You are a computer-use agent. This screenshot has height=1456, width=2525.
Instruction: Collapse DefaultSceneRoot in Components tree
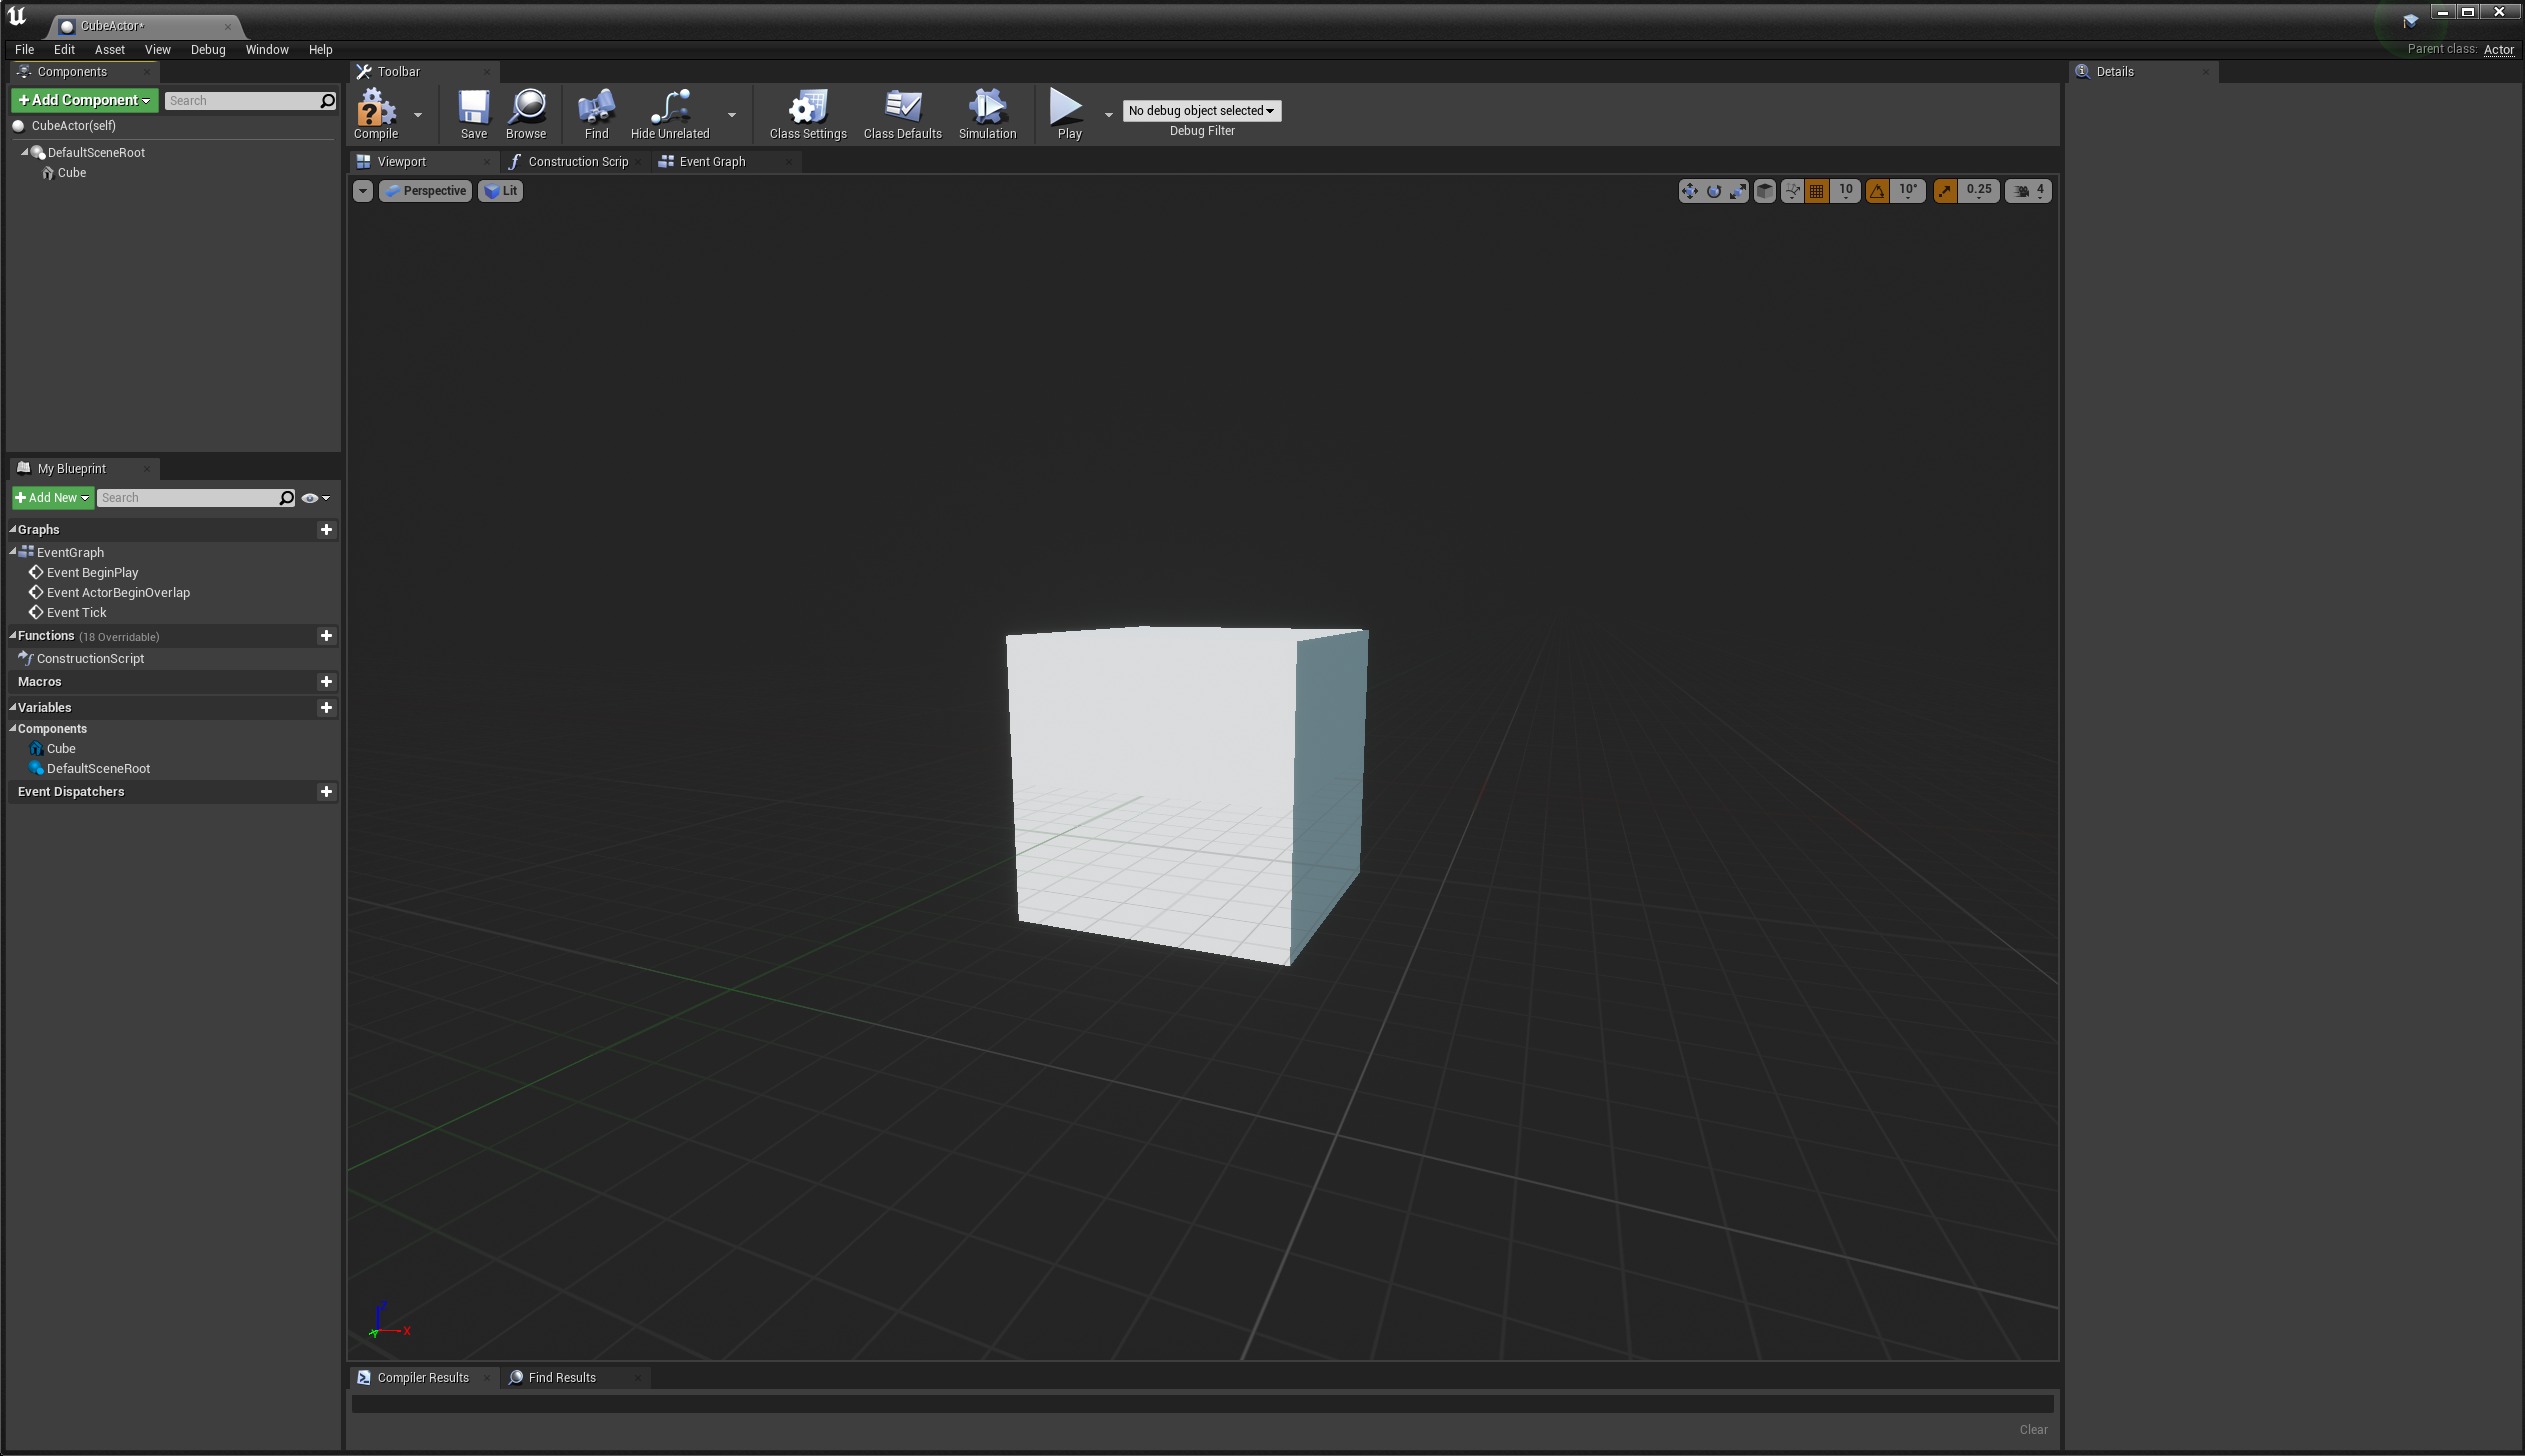25,153
